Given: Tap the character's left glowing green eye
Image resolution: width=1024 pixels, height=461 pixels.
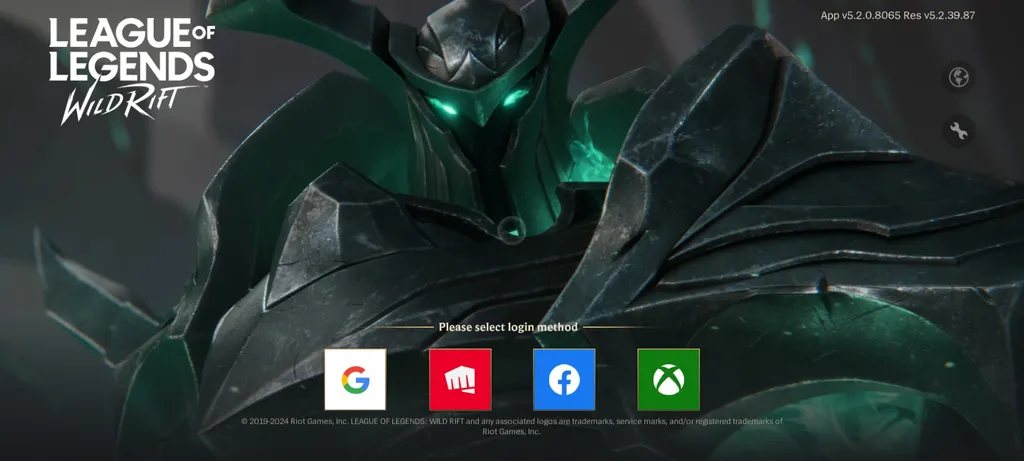Looking at the screenshot, I should tap(443, 106).
